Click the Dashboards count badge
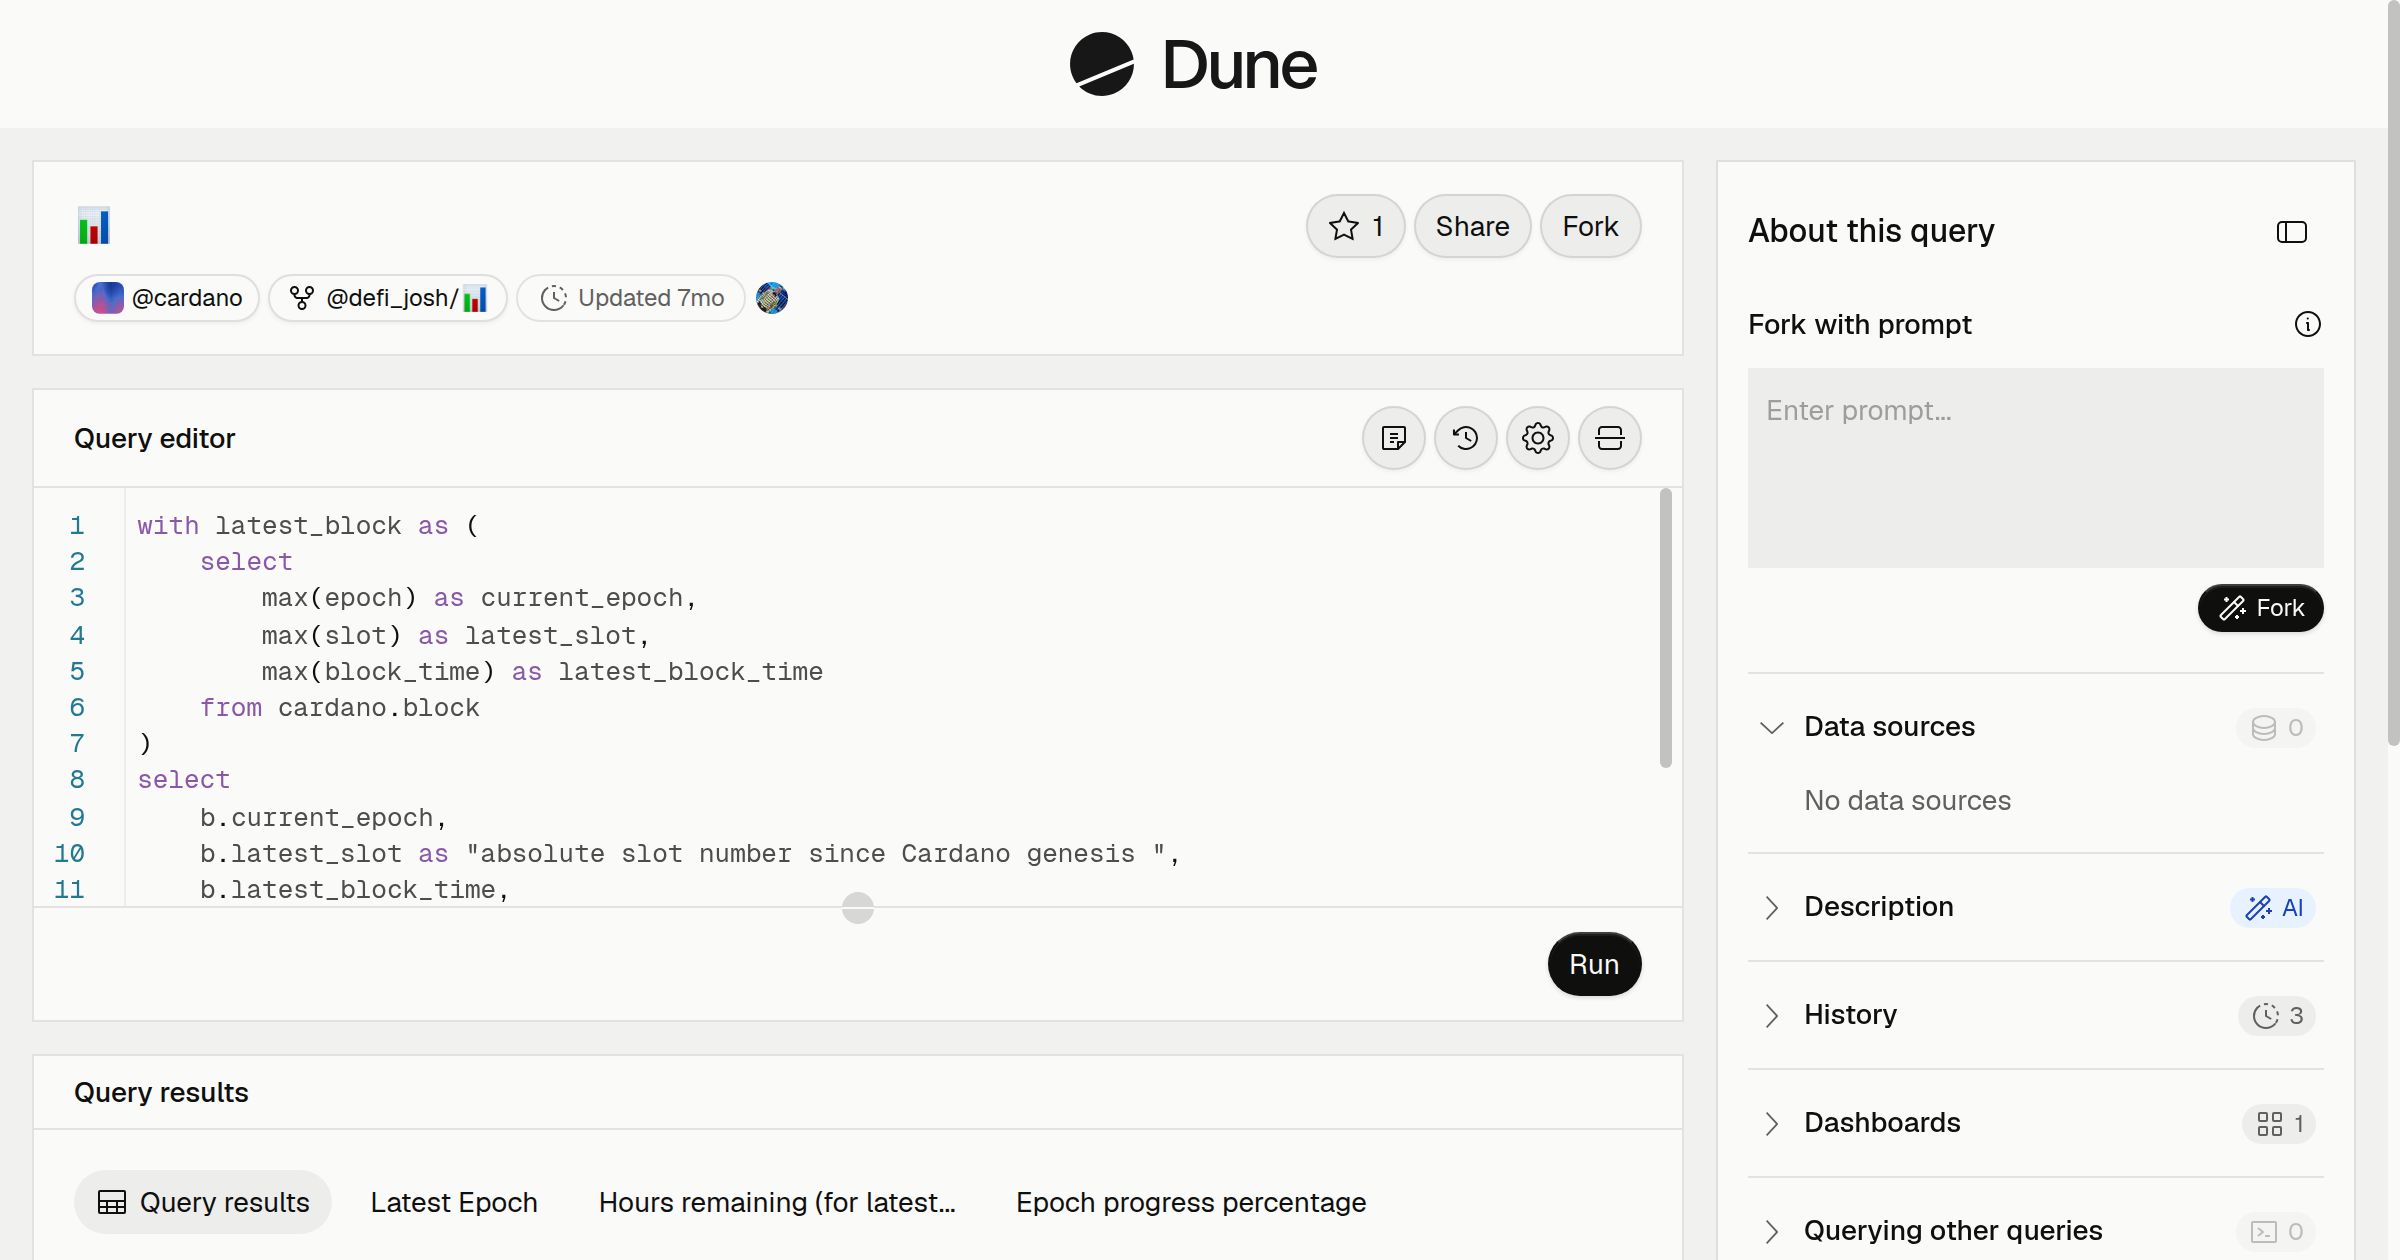2400x1260 pixels. pyautogui.click(x=2279, y=1124)
